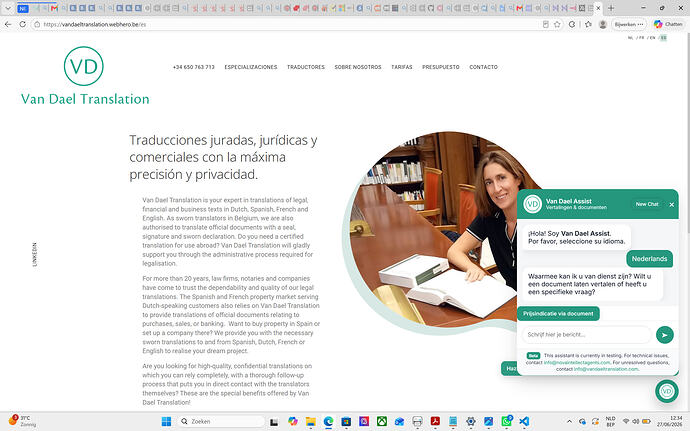The height and width of the screenshot is (431, 690).
Task: Click the battery icon in system tray
Action: [646, 421]
